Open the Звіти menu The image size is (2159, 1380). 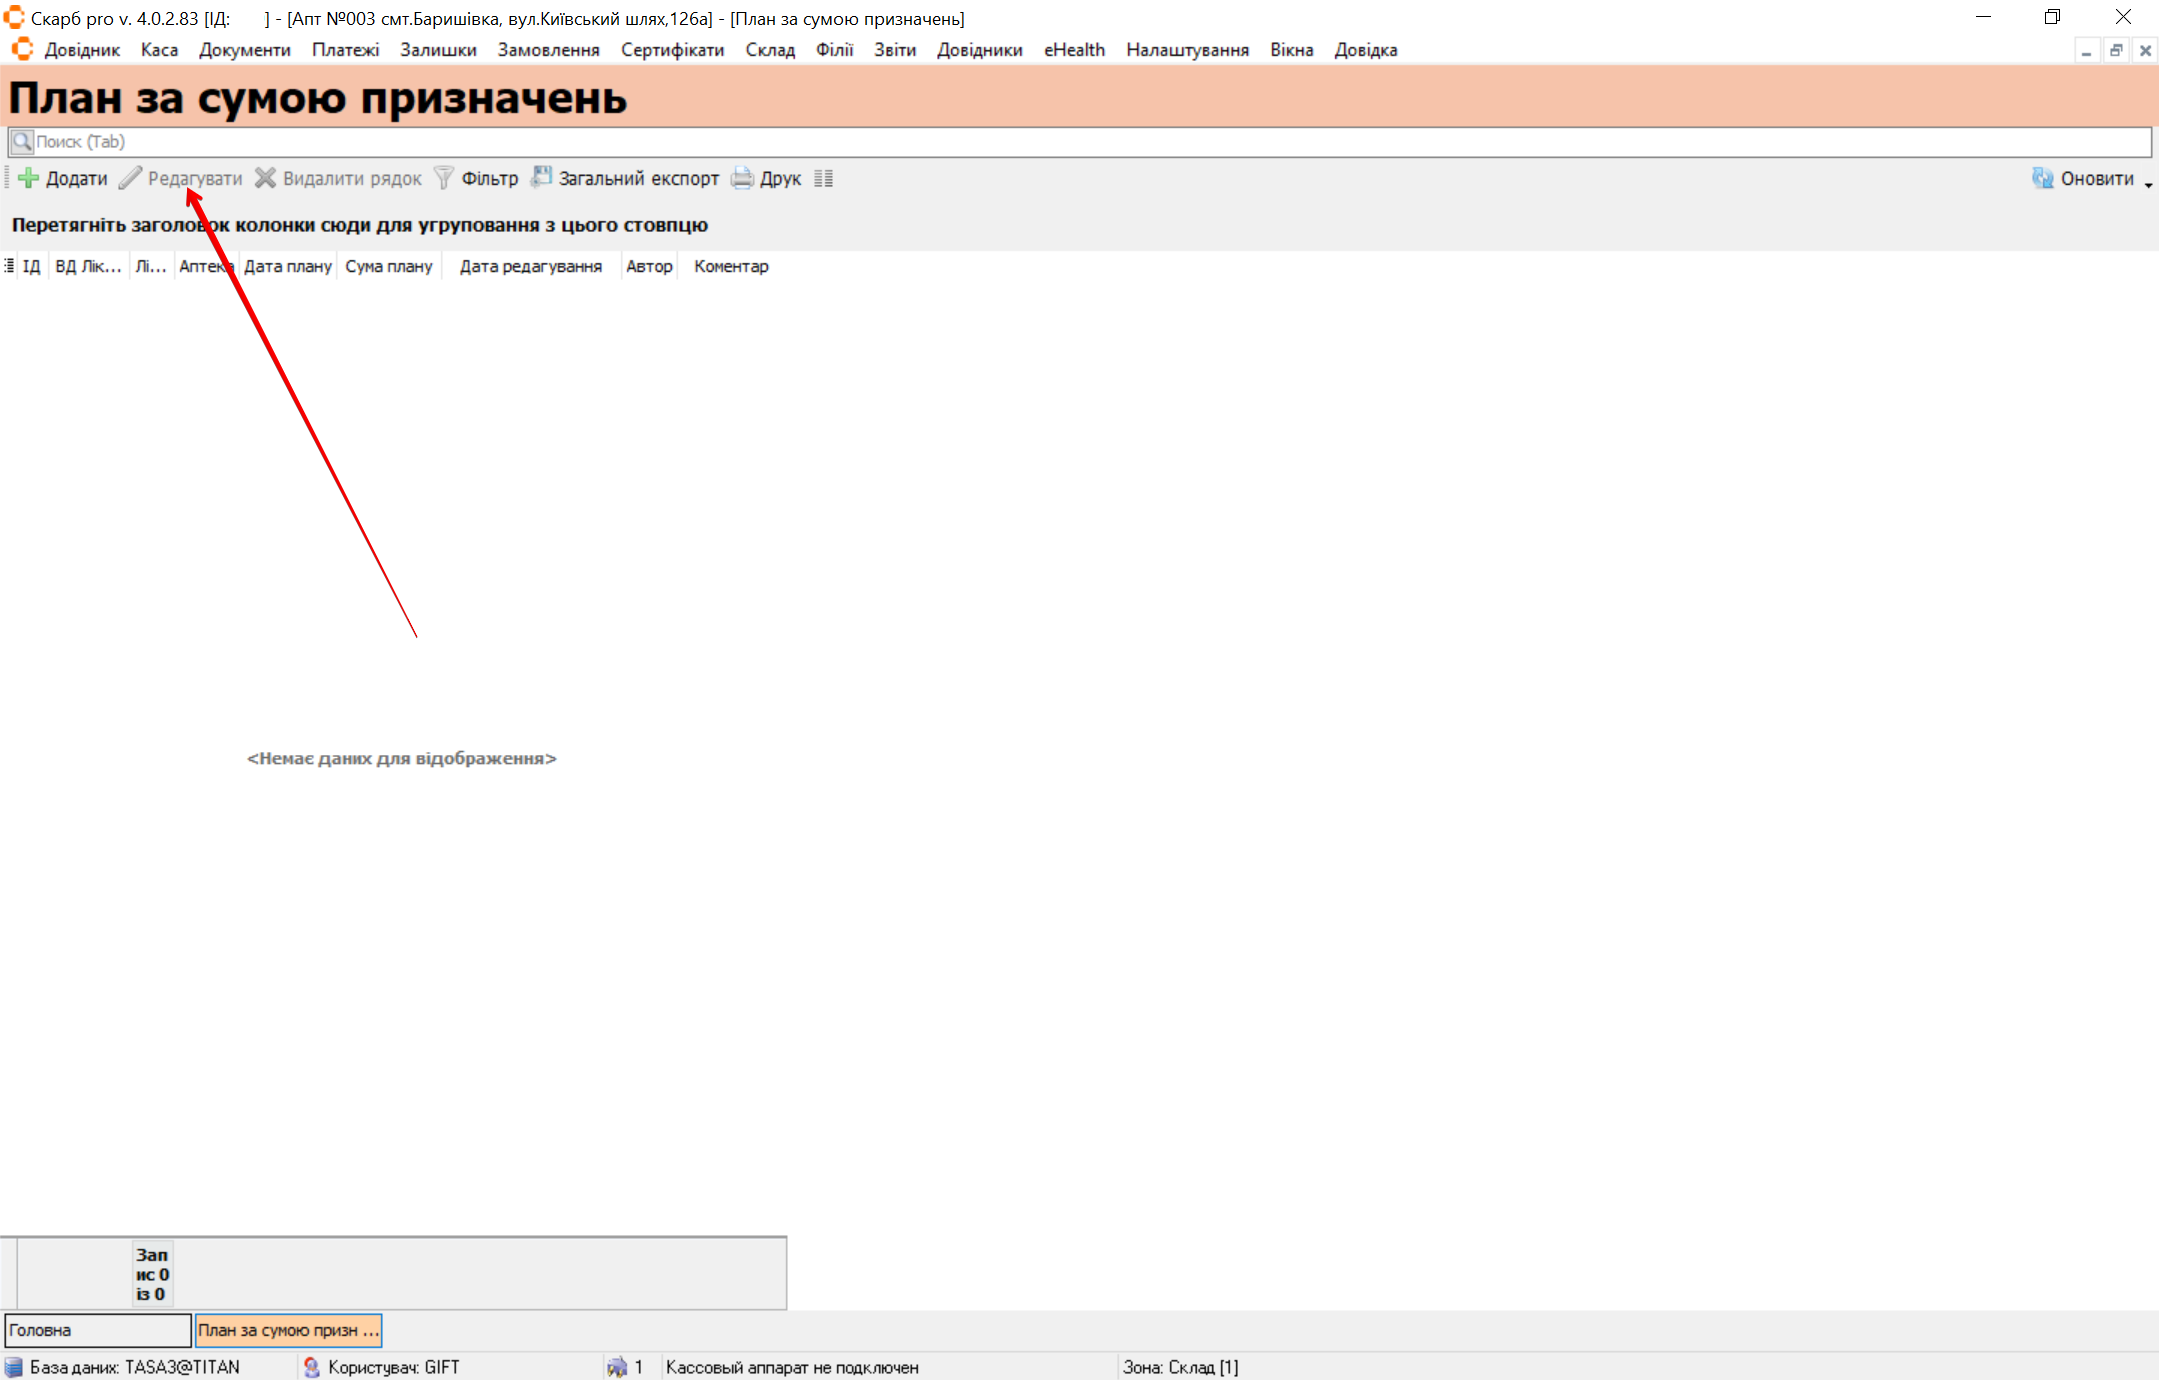pos(894,50)
